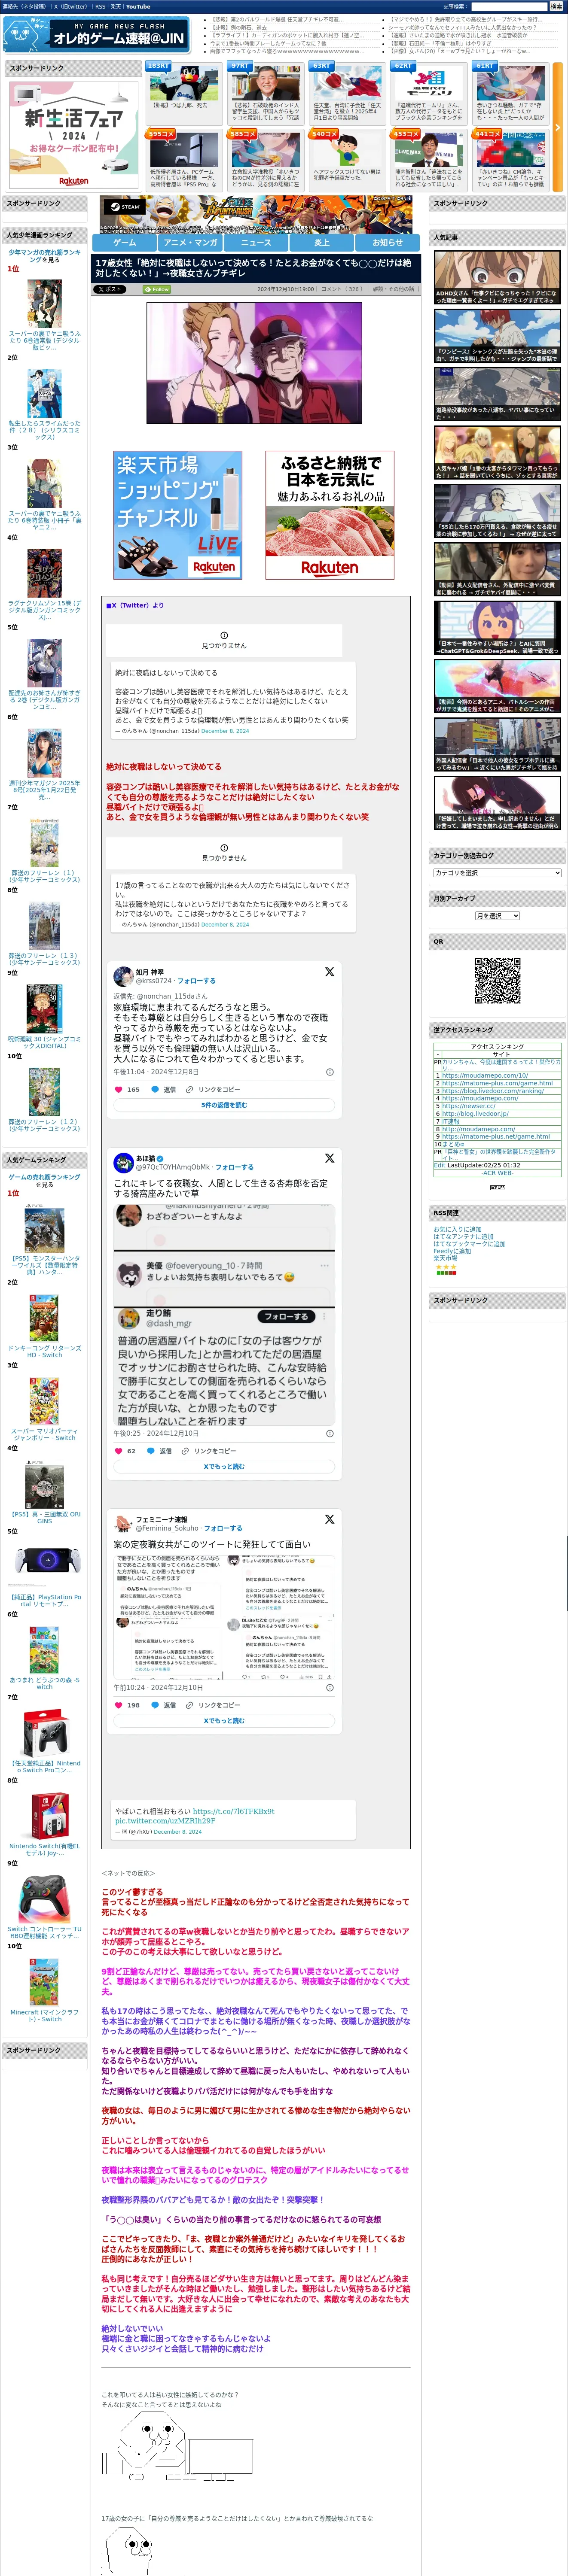Open YouTube link in top bar
Screen dimensions: 568x2576
coord(138,6)
